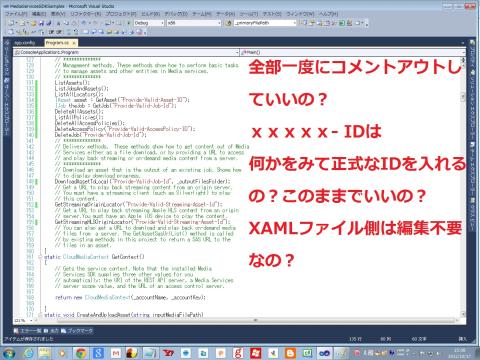The width and height of the screenshot is (480, 360).
Task: Click the DownloadAssetToLocal code line
Action: pos(142,182)
